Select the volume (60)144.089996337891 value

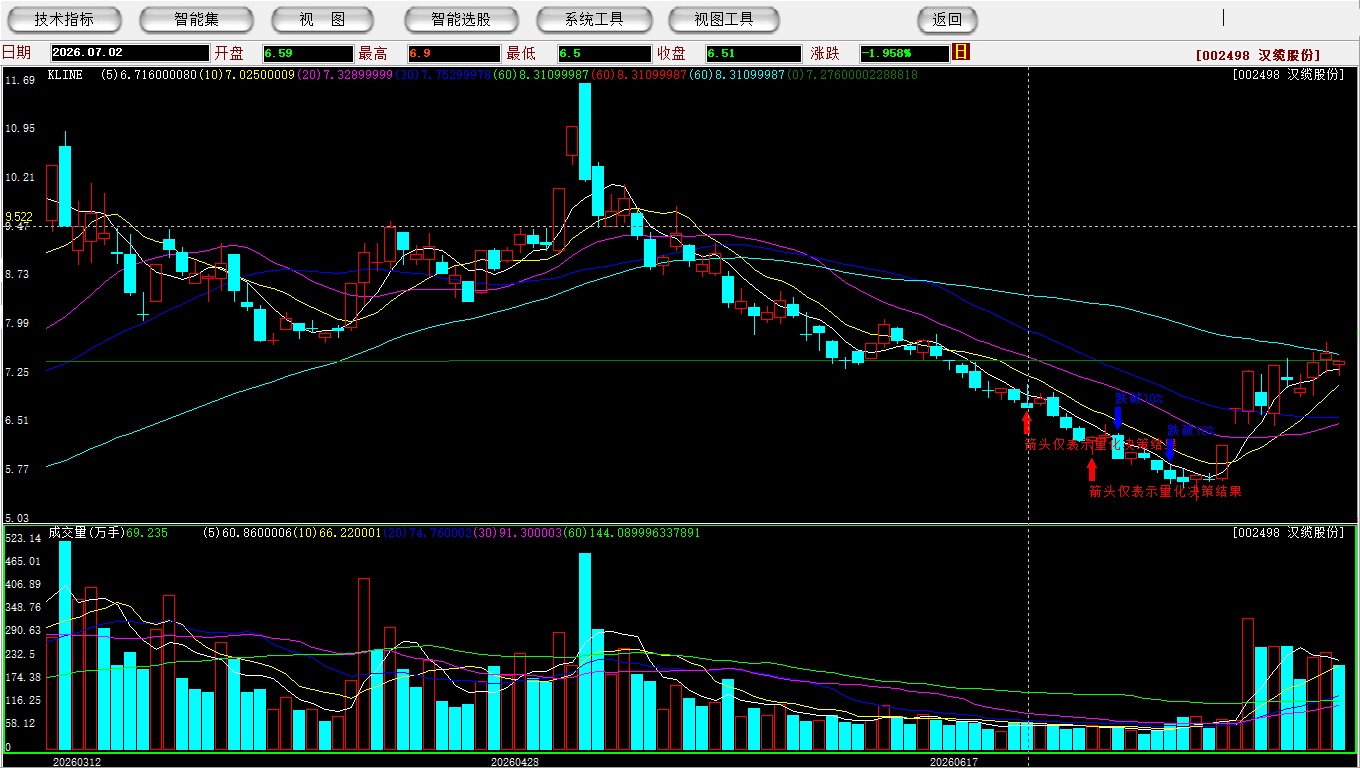pos(633,533)
